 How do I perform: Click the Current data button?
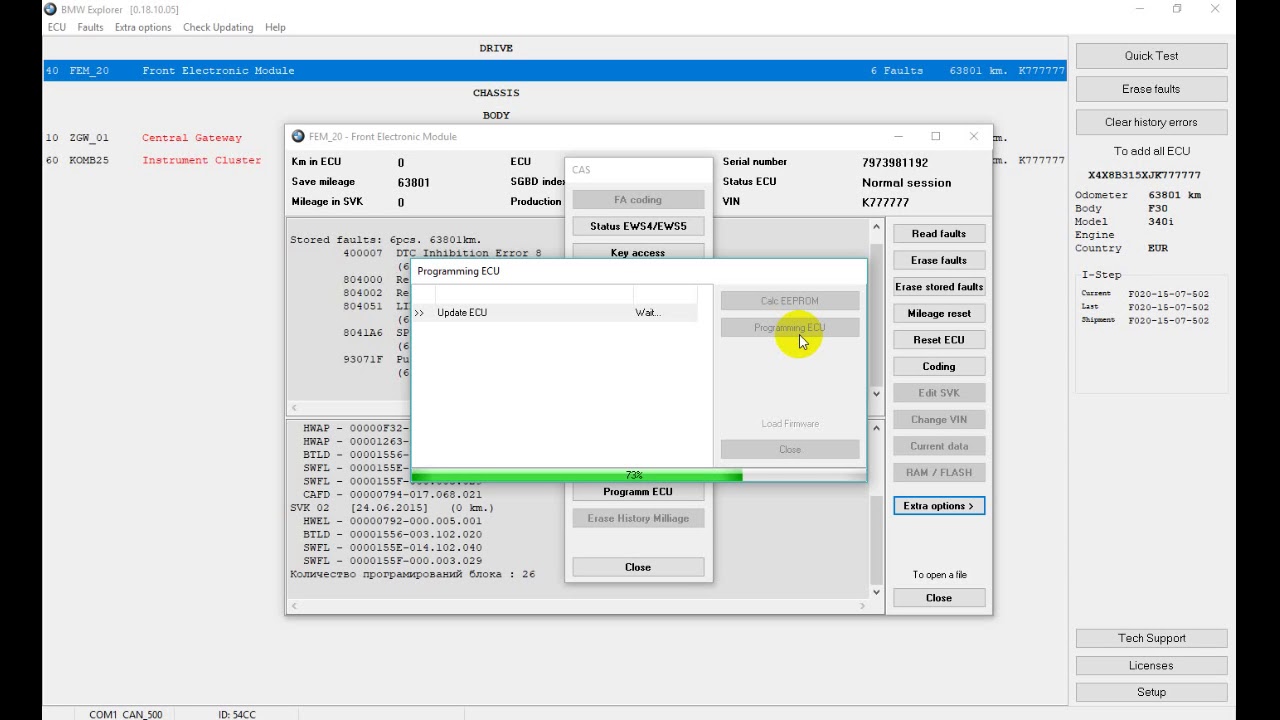(939, 446)
